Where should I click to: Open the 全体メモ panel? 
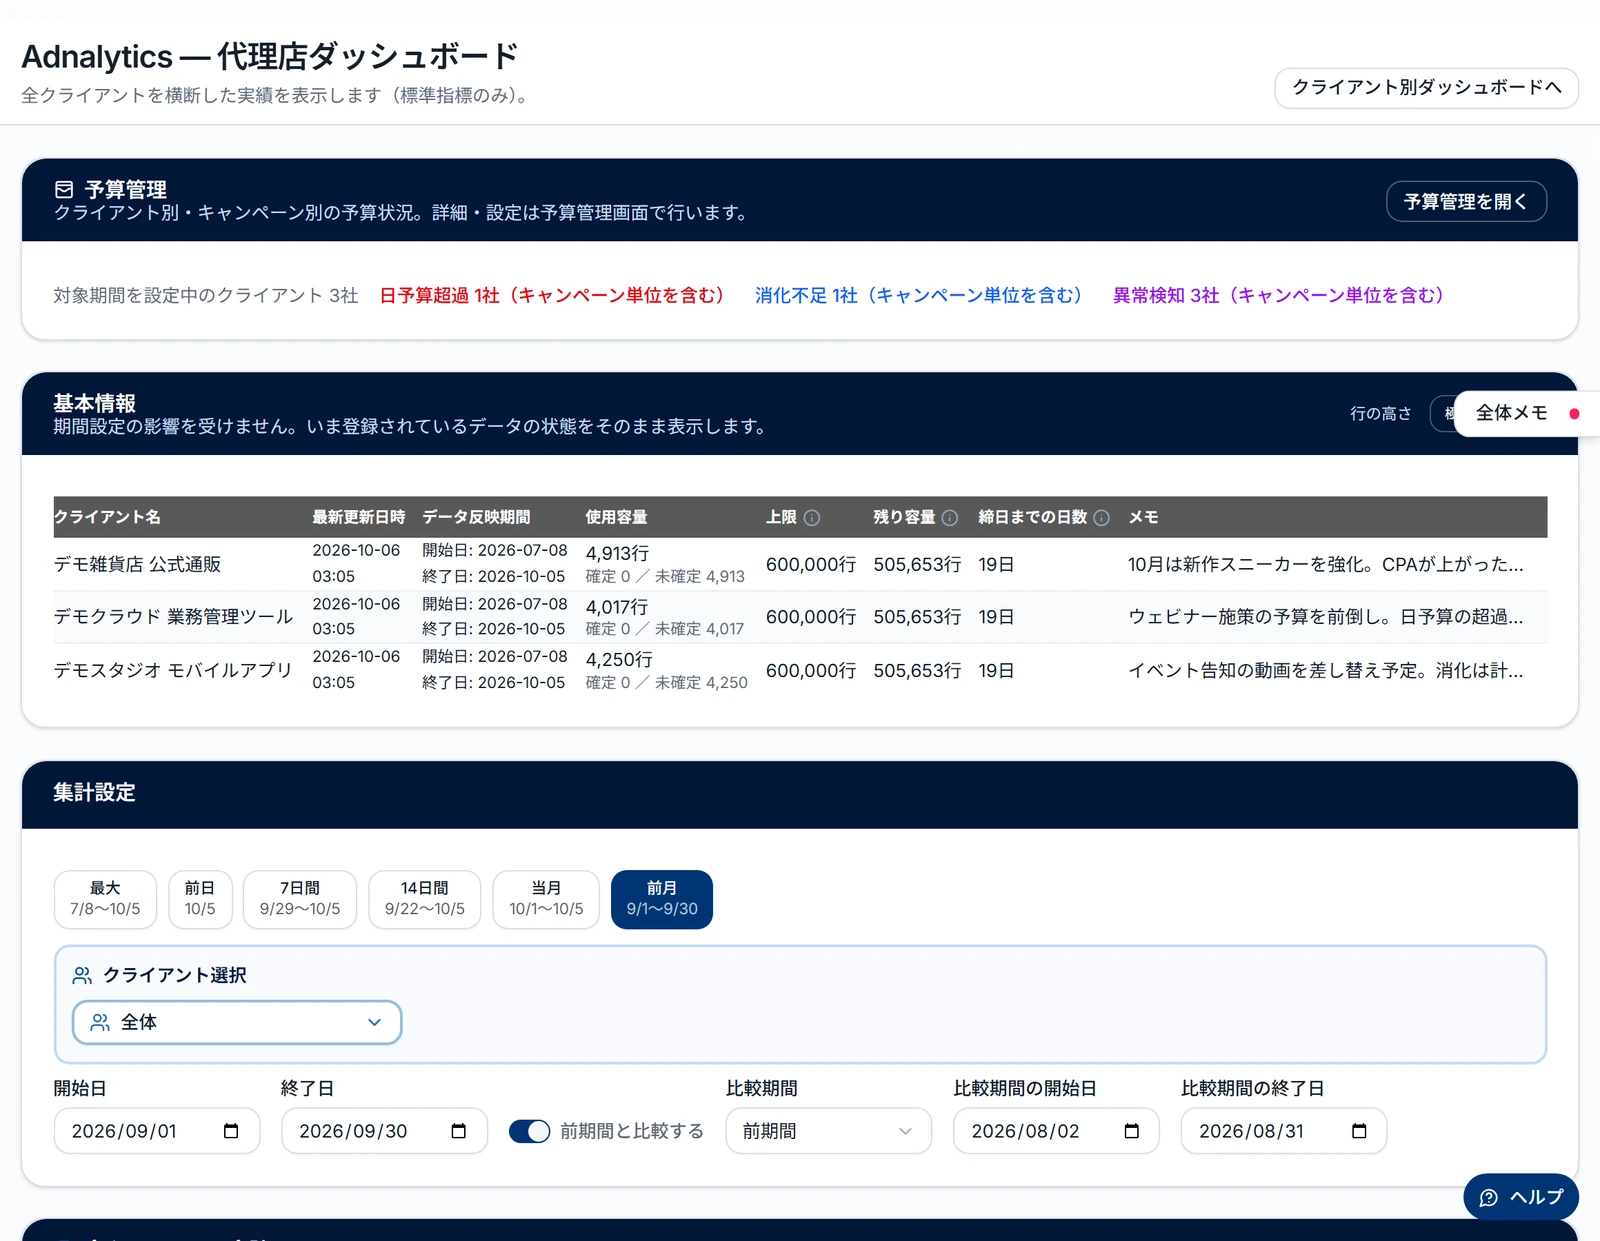(1526, 413)
